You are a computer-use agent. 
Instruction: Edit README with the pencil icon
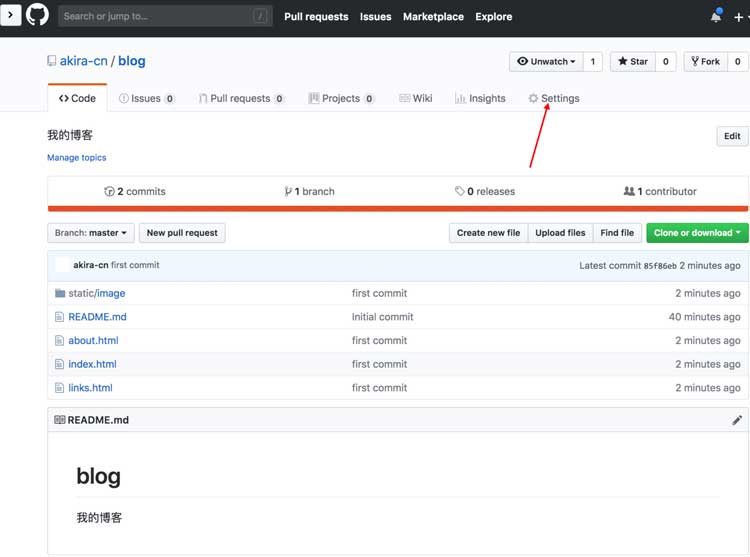coord(737,420)
